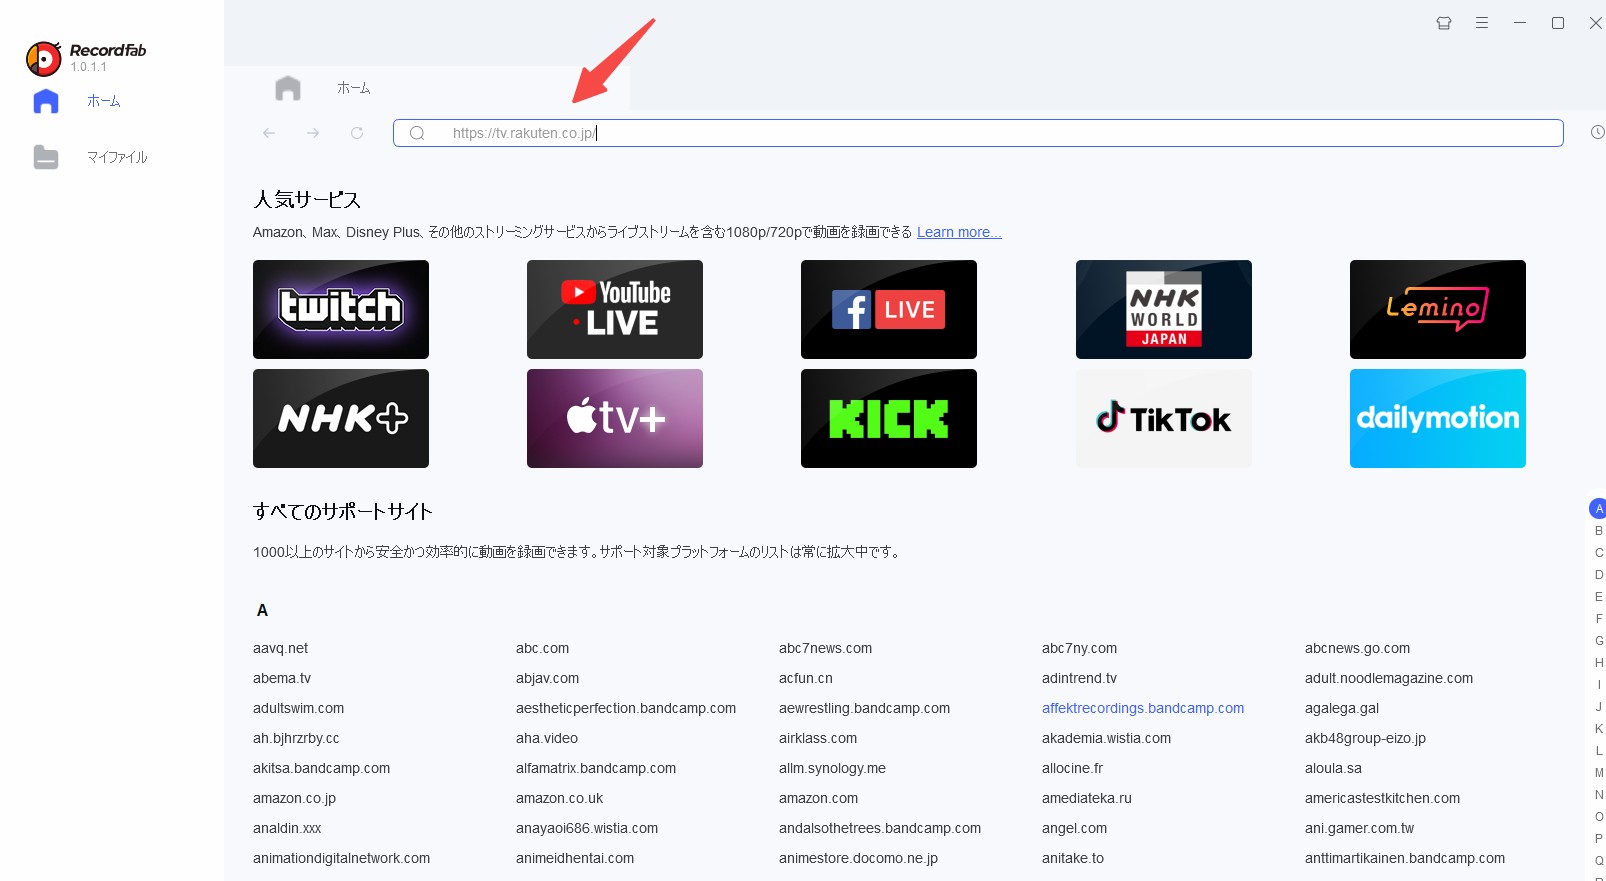The width and height of the screenshot is (1606, 881).
Task: Open airklass.com site link
Action: [x=818, y=738]
